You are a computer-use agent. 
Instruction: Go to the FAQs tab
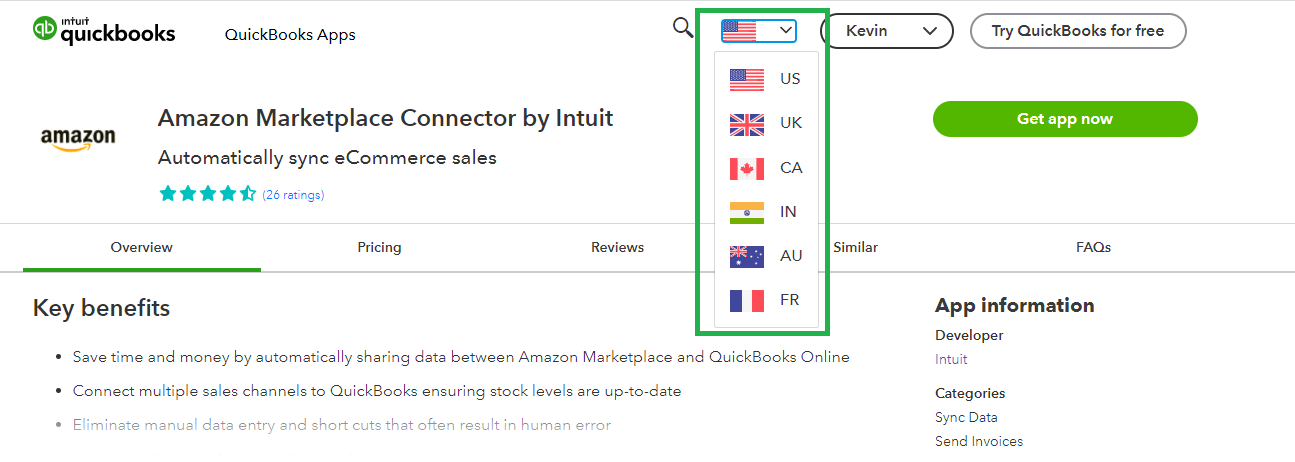coord(1093,247)
